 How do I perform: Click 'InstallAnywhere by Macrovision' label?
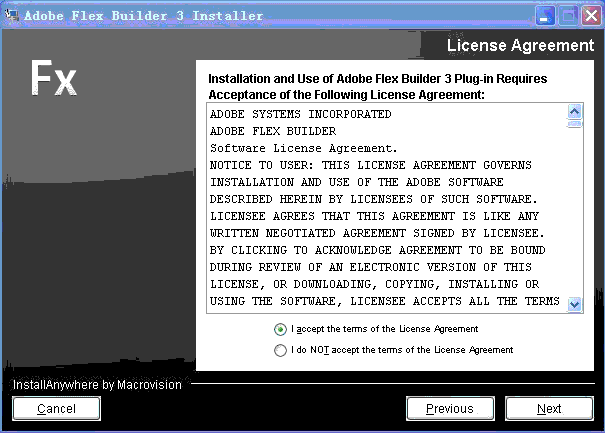(x=97, y=385)
